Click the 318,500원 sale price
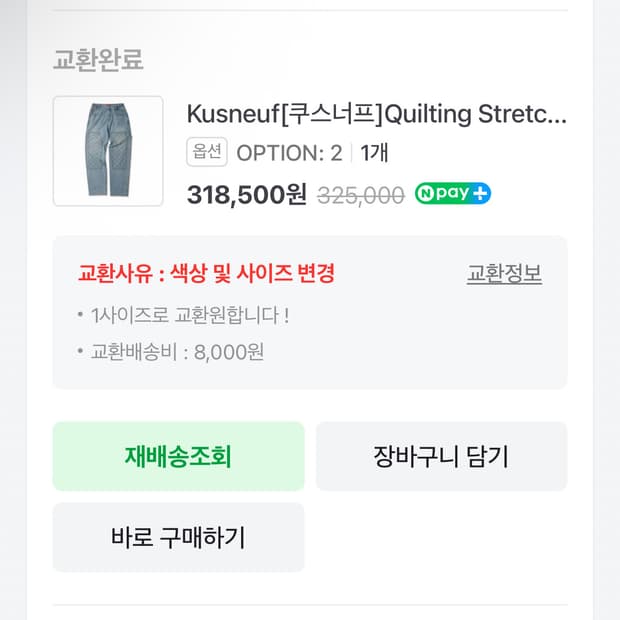This screenshot has height=620, width=620. [246, 194]
